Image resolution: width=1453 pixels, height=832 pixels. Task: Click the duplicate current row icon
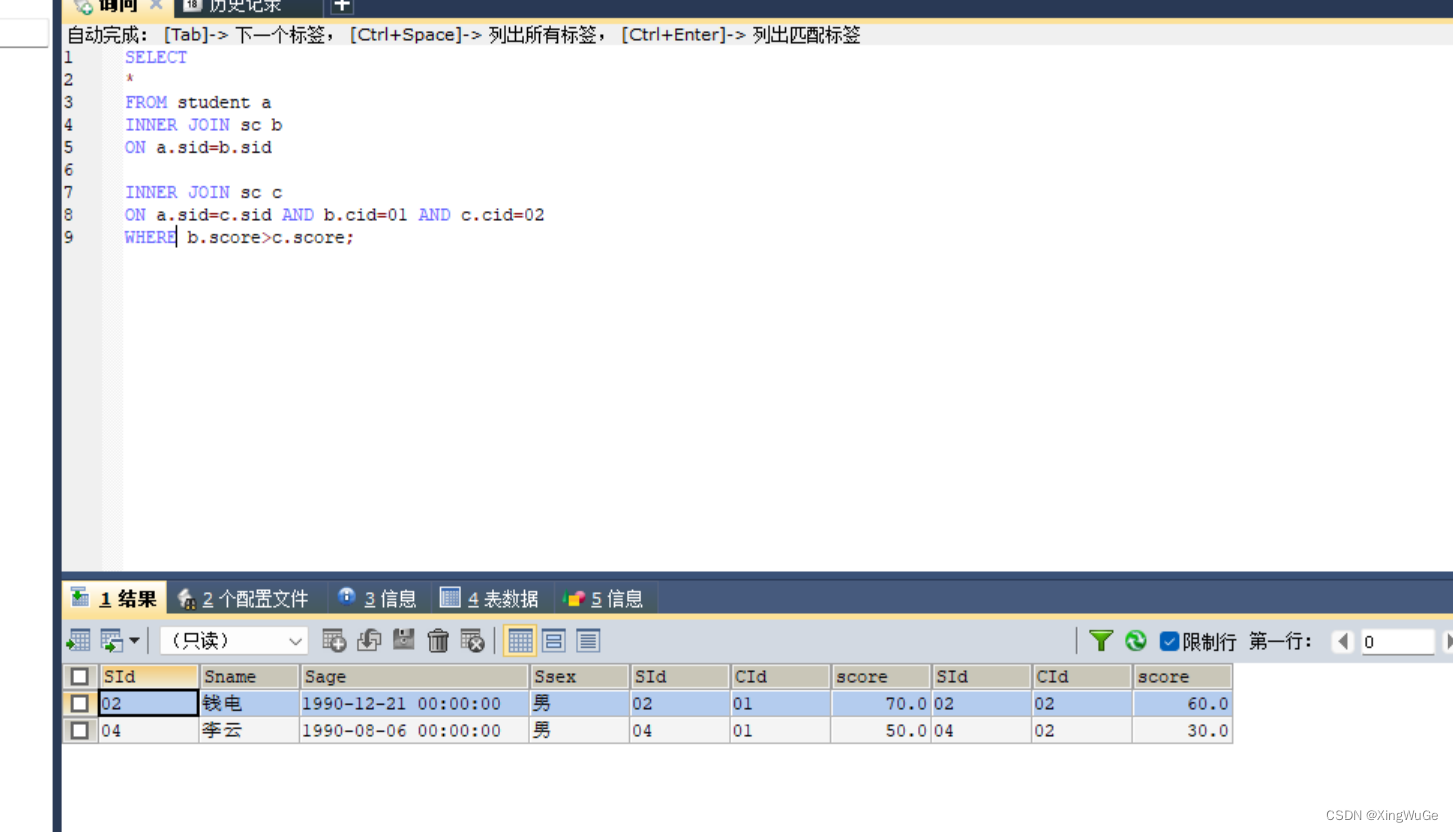(x=369, y=640)
